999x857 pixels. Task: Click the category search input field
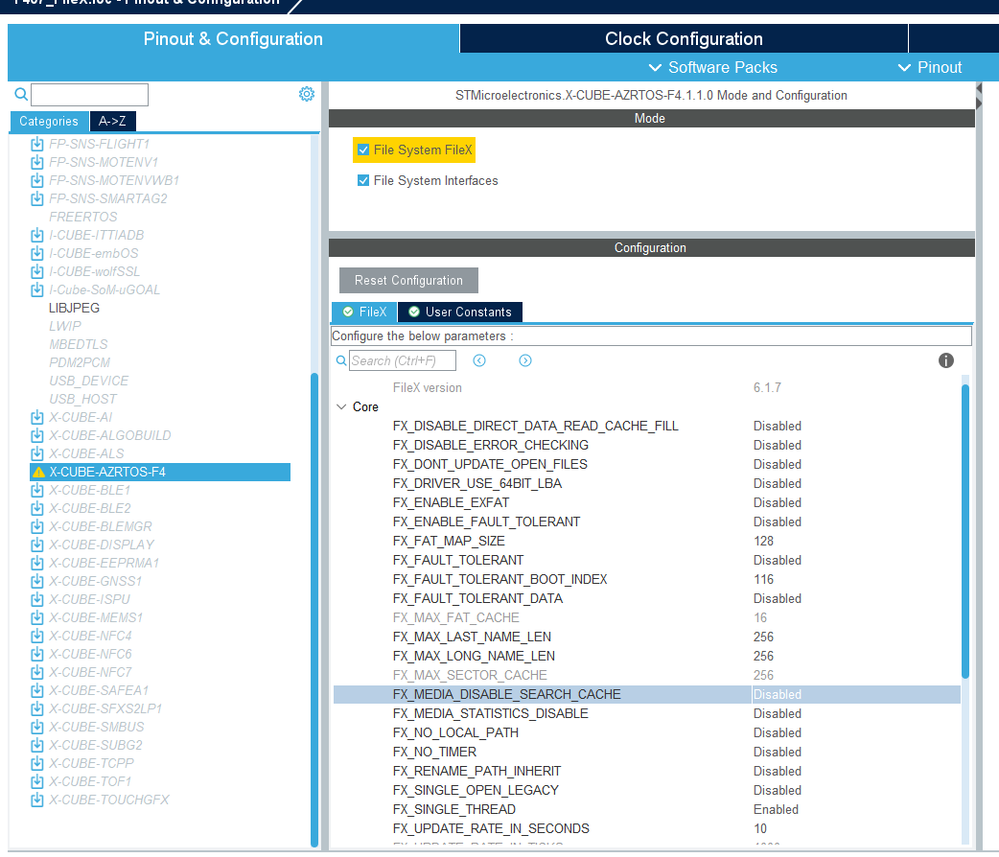coord(90,94)
